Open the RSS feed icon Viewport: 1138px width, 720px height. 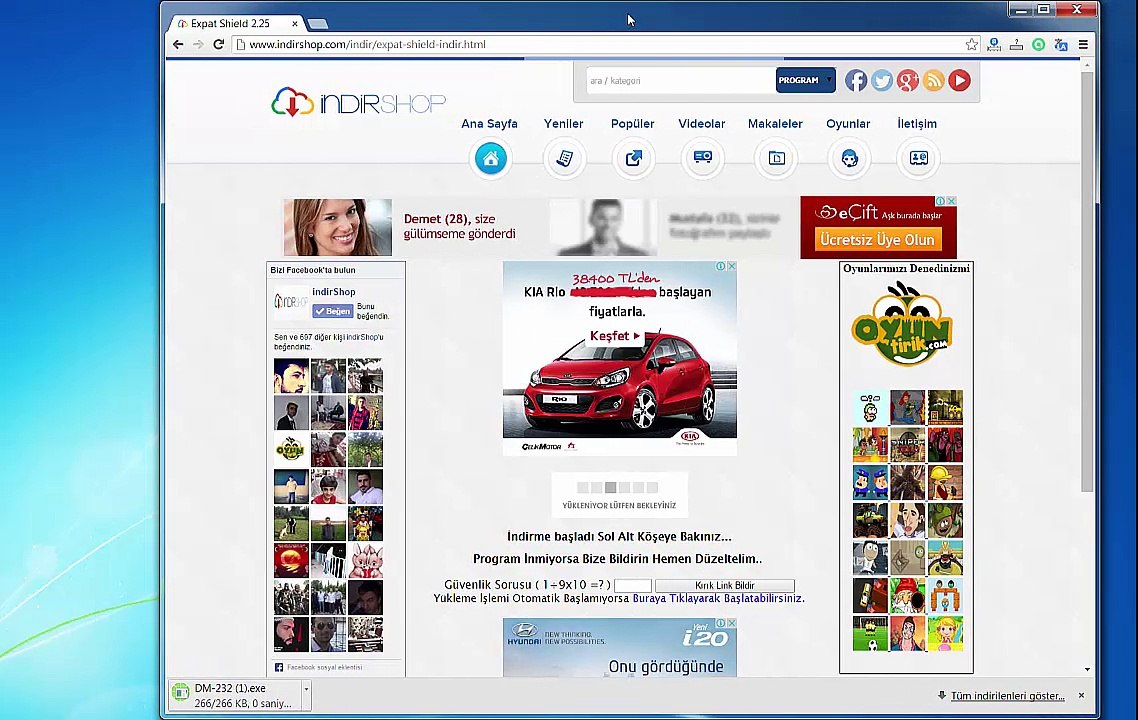tap(933, 80)
